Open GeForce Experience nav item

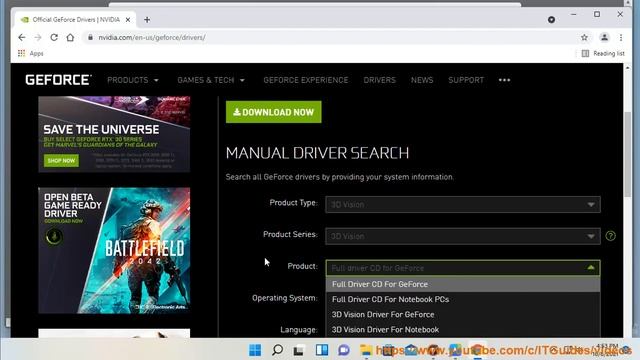point(306,80)
